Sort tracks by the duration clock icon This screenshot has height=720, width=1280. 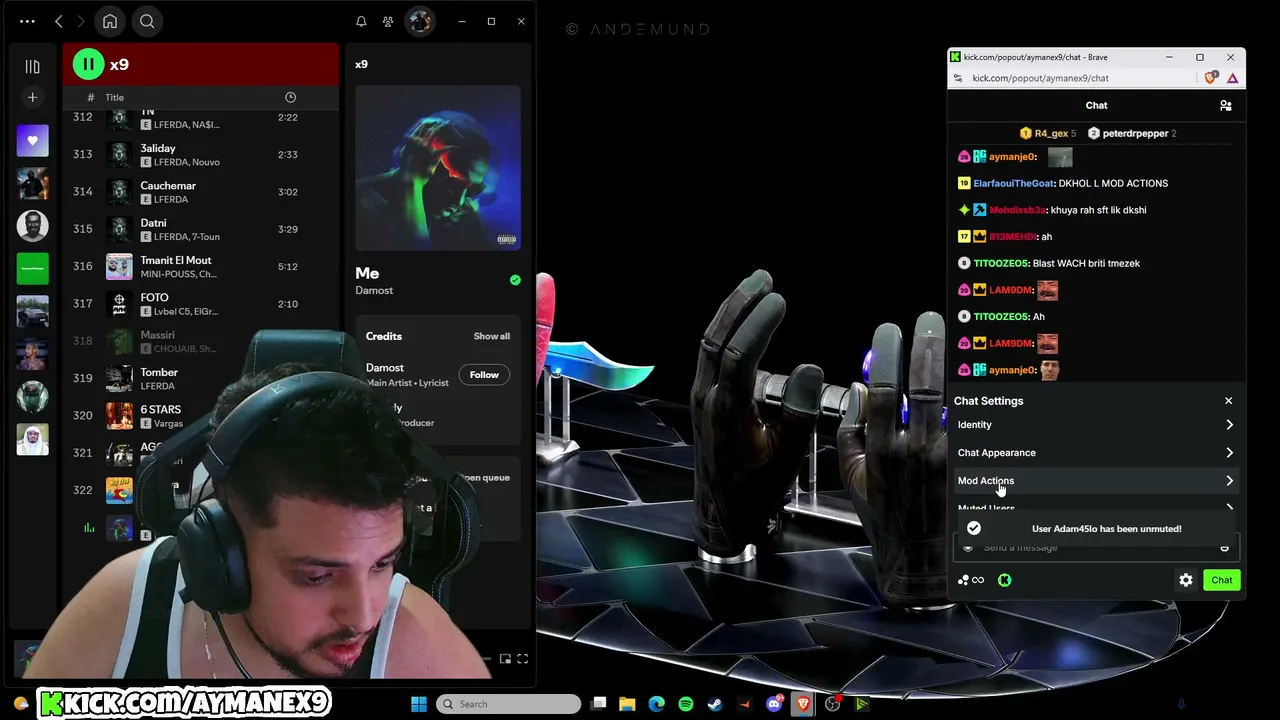click(290, 97)
